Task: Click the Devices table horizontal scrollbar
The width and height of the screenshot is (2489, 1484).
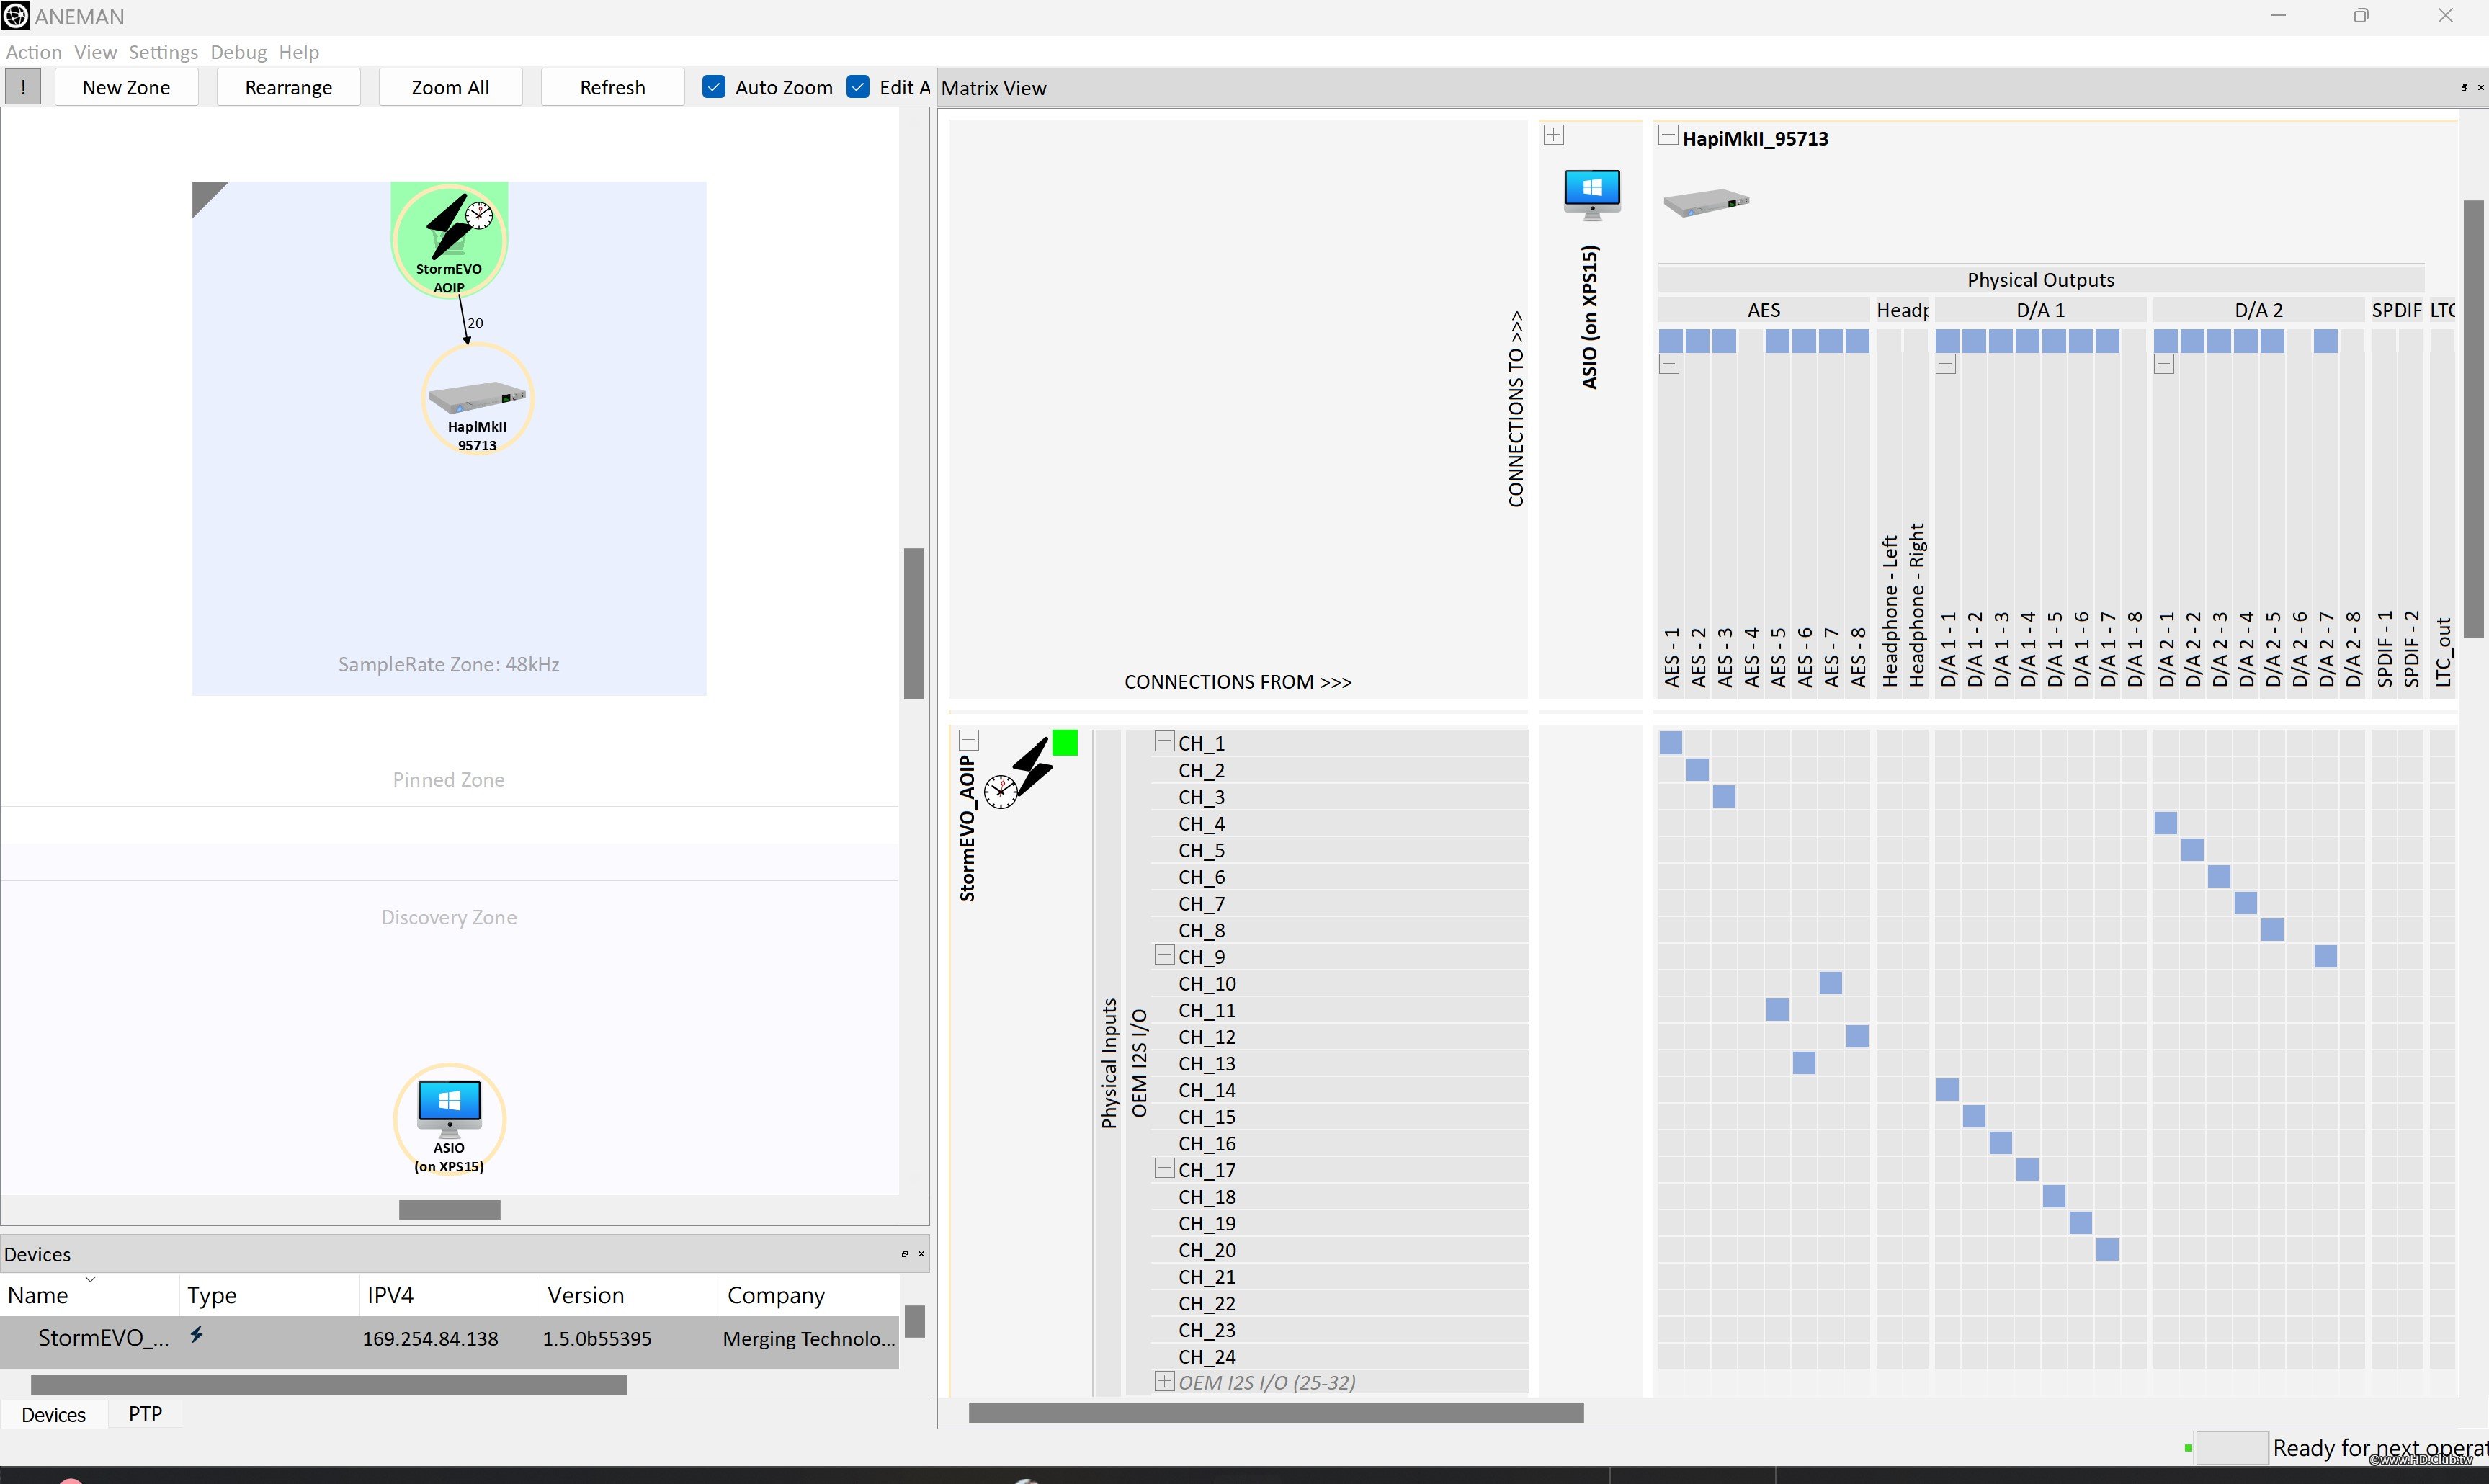Action: [329, 1385]
